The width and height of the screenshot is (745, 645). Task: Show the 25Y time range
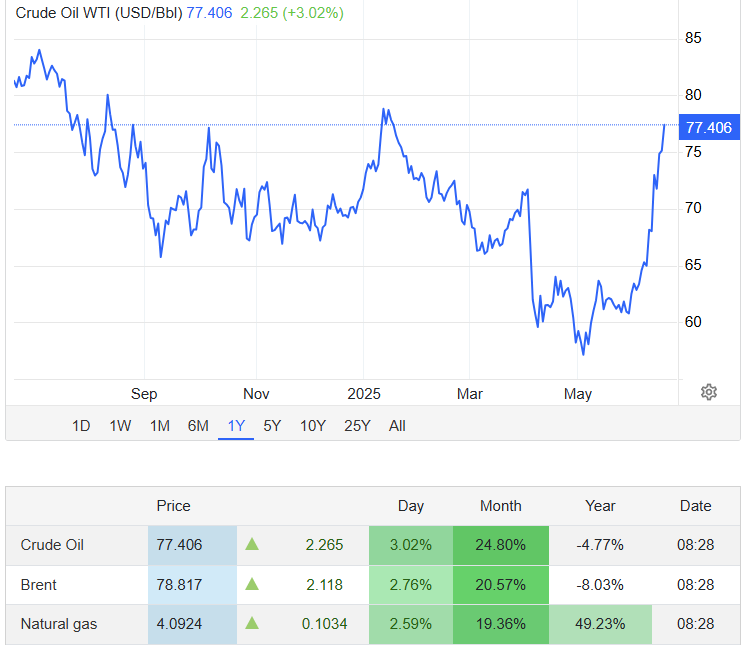pos(357,426)
